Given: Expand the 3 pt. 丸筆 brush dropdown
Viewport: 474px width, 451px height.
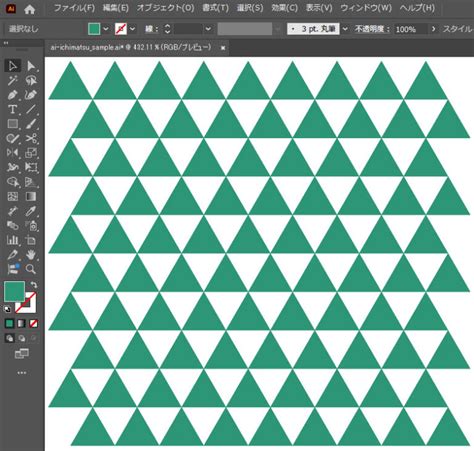Looking at the screenshot, I should [345, 29].
